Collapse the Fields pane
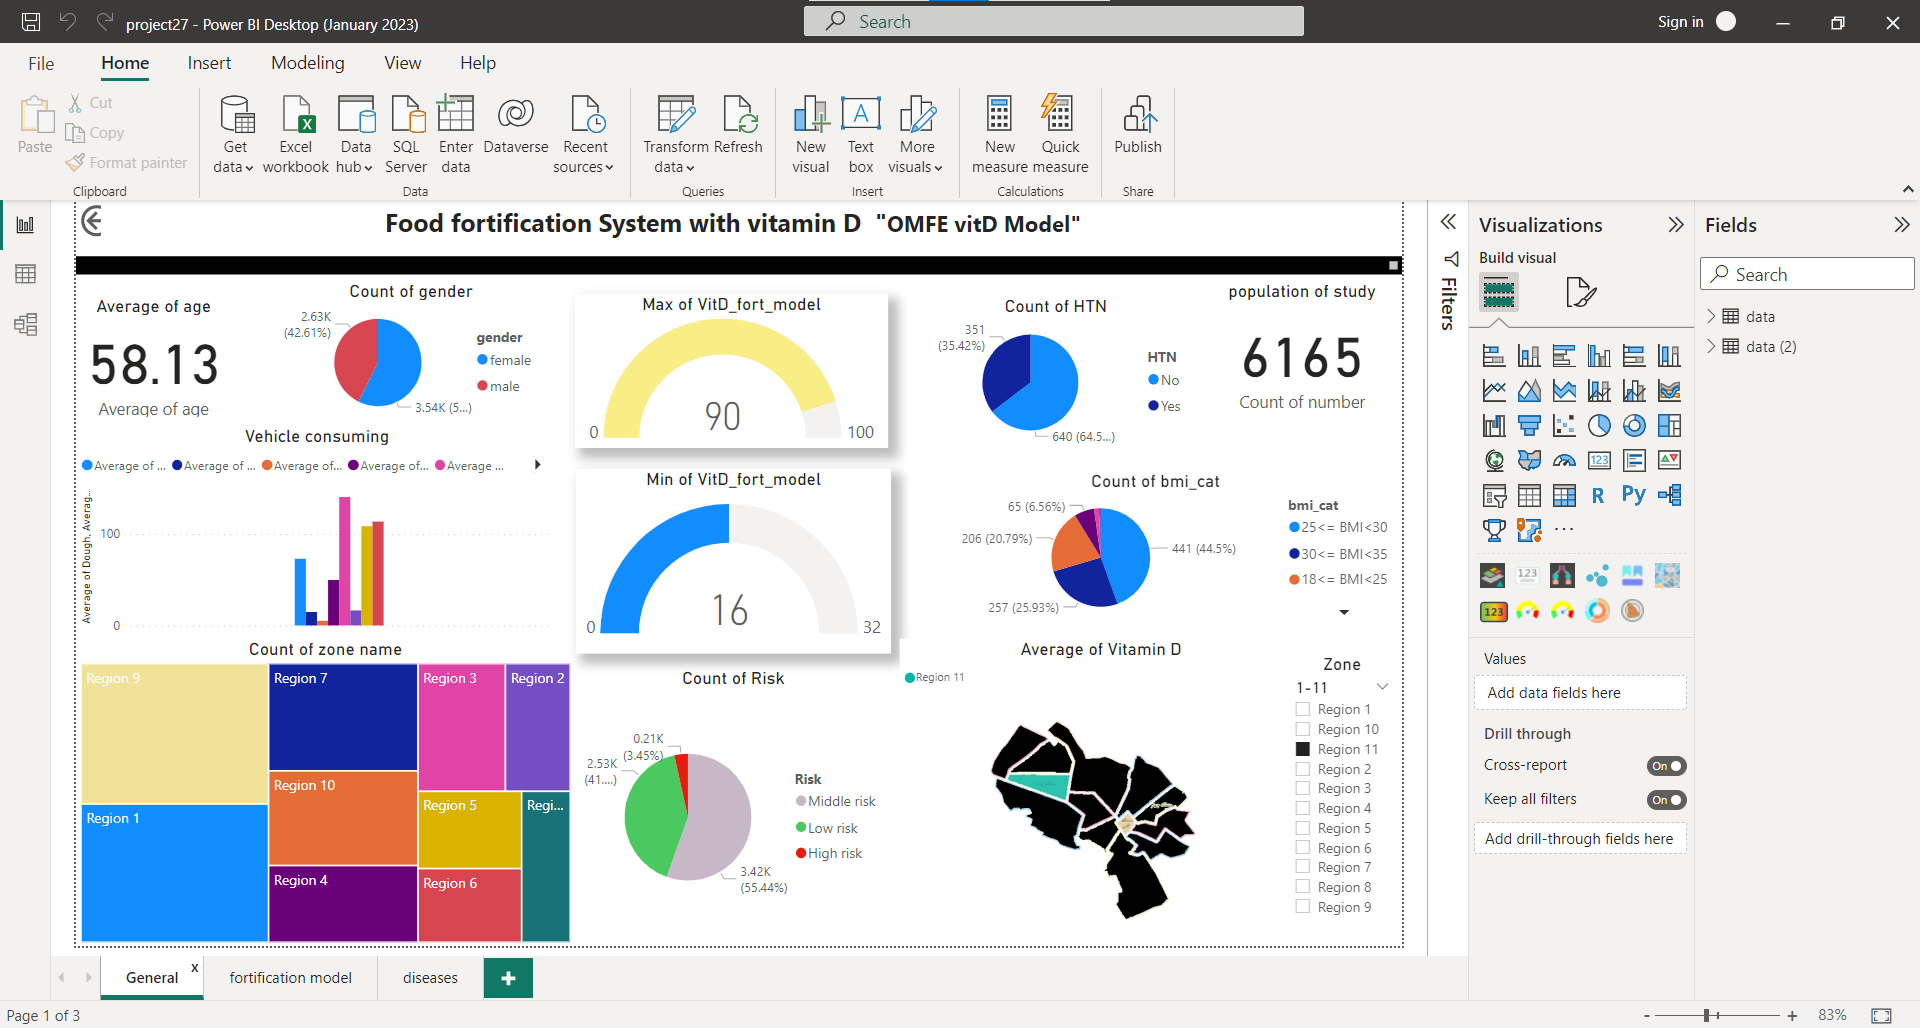This screenshot has height=1028, width=1920. pos(1901,225)
